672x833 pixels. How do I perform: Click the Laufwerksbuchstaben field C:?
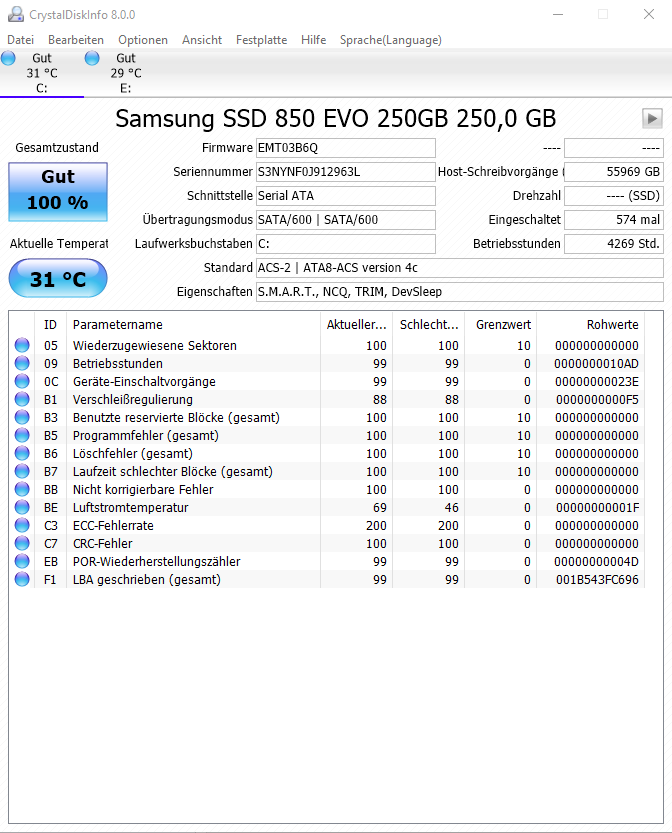346,244
